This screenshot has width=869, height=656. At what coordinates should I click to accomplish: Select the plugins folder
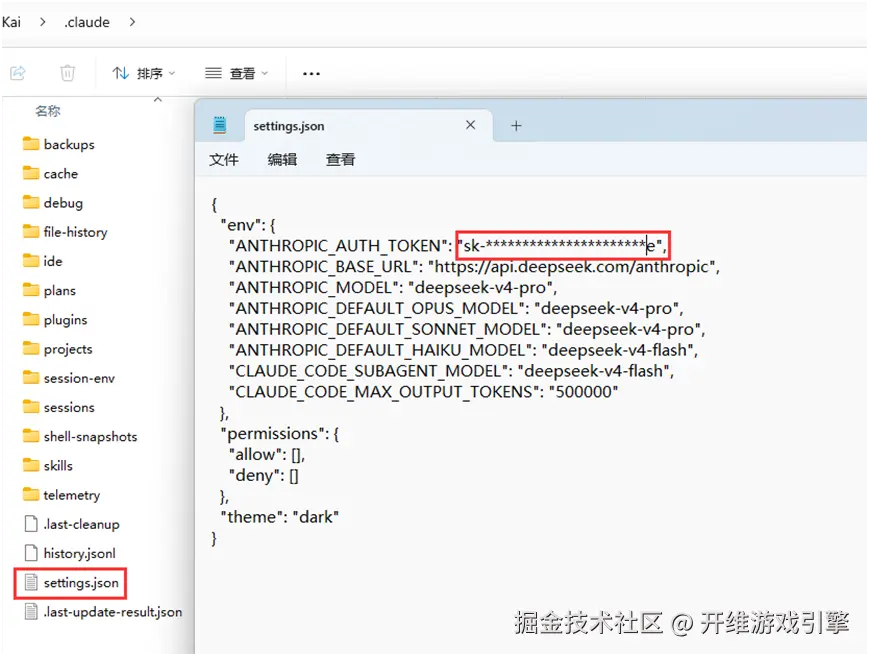[55, 320]
